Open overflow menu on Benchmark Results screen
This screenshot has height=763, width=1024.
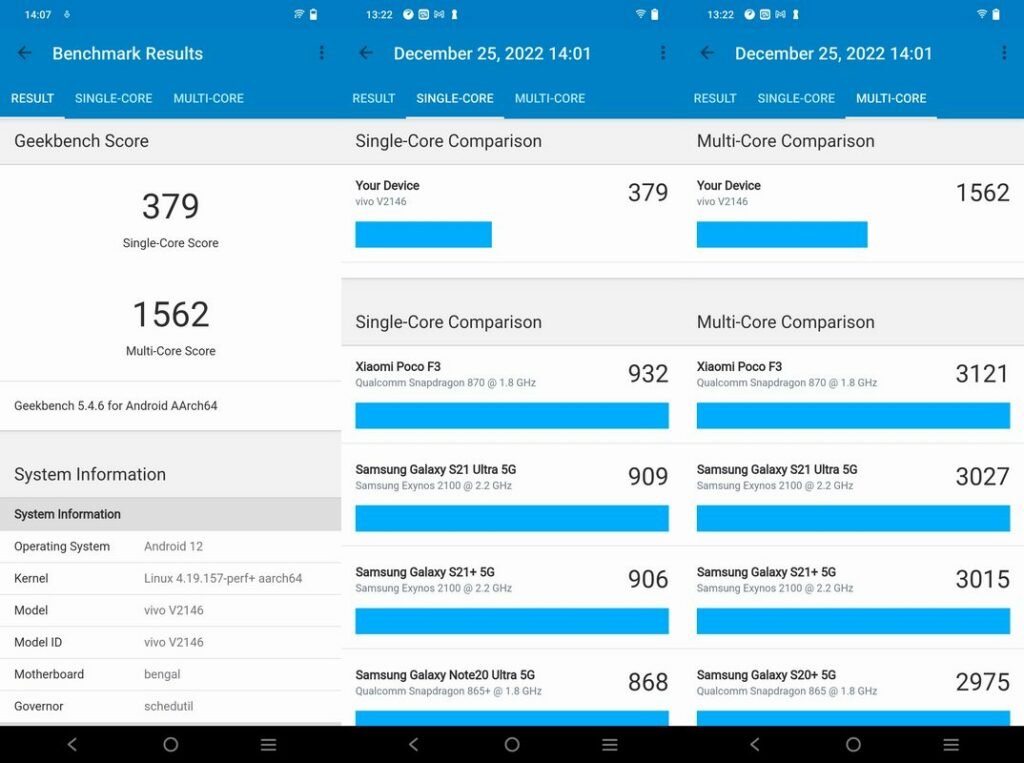point(321,53)
